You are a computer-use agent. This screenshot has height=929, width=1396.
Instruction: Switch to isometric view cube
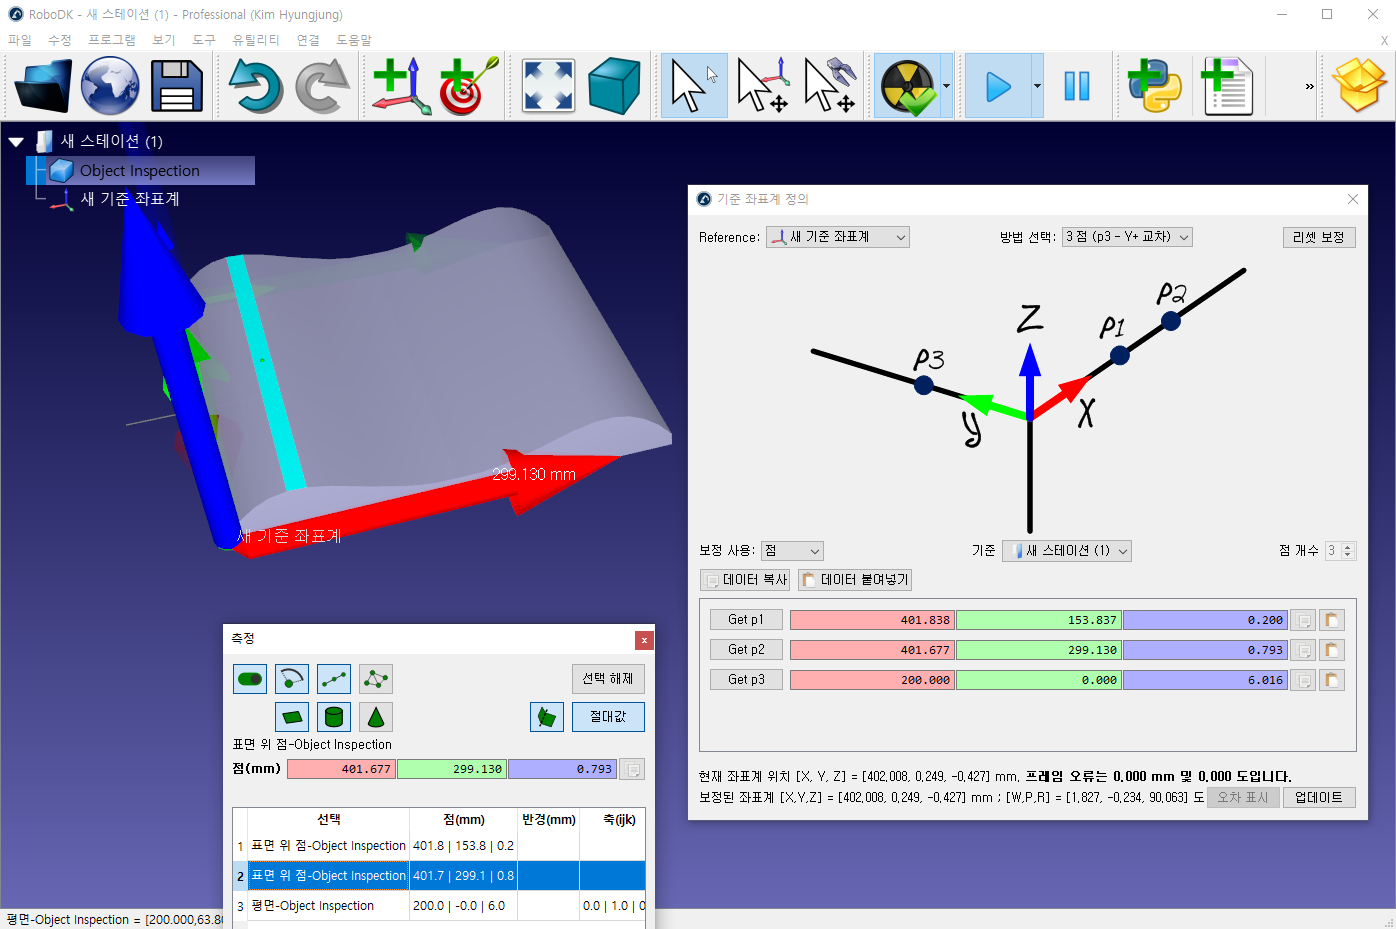point(614,86)
